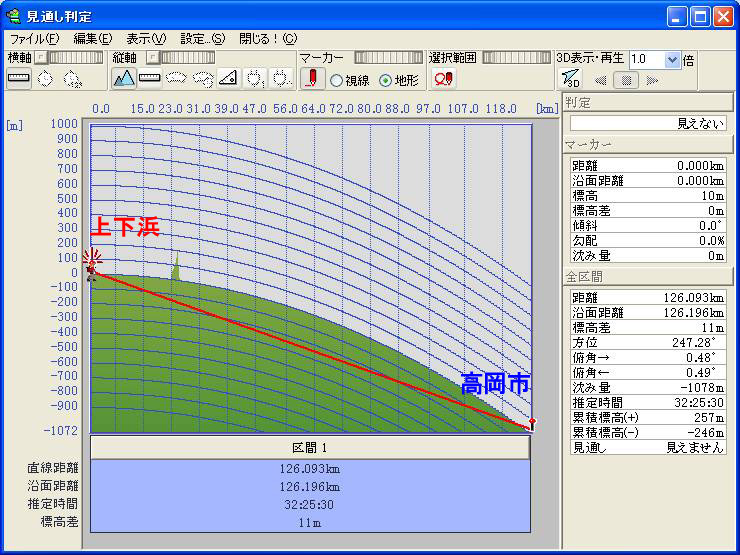
Task: Click the 標高差 label below the graph
Action: (x=59, y=522)
